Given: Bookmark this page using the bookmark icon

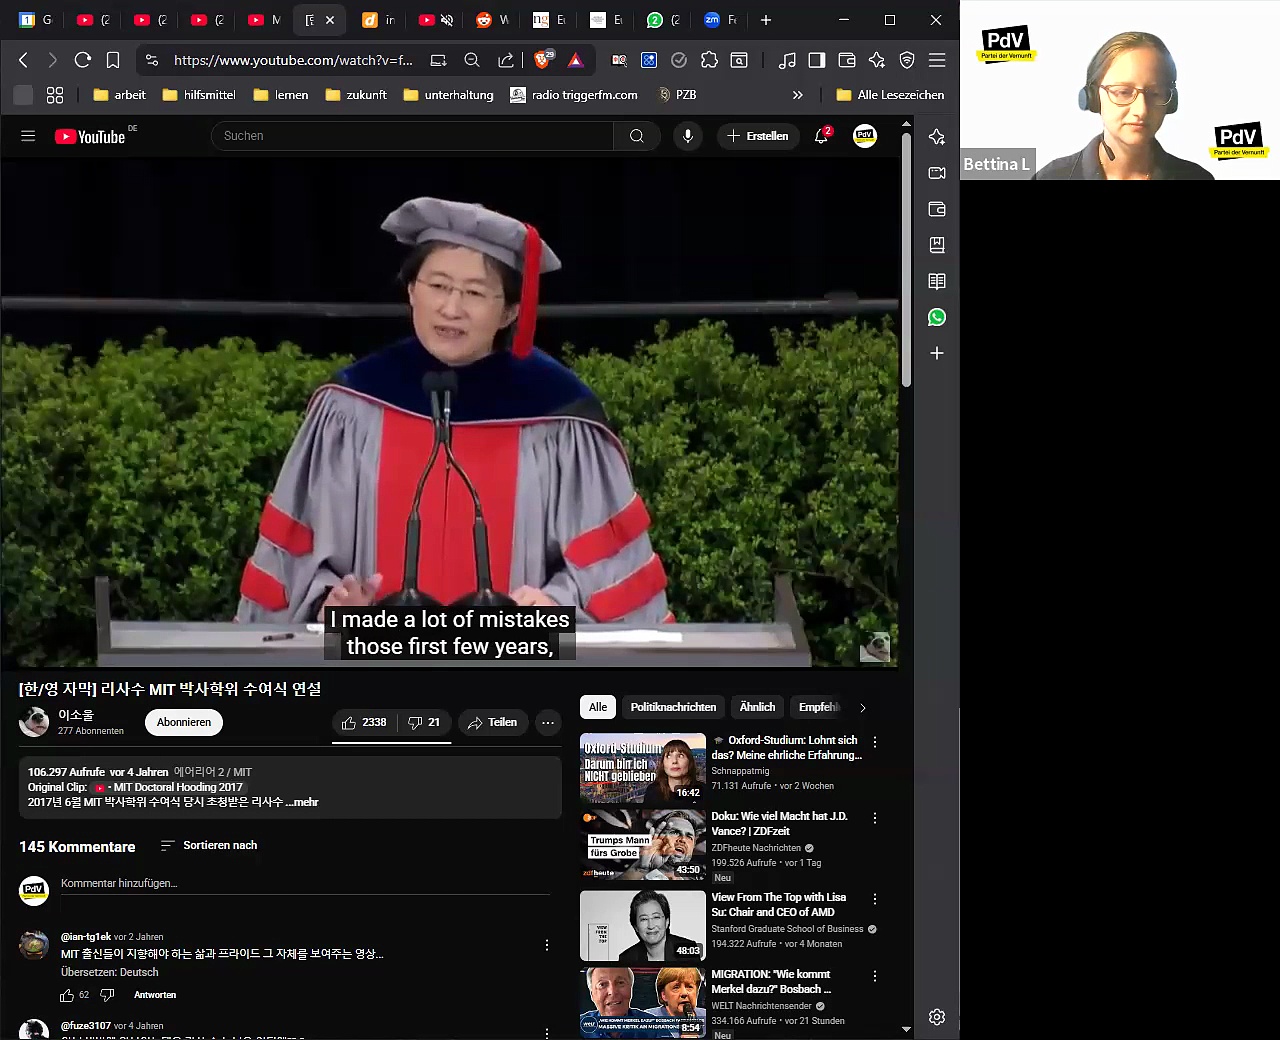Looking at the screenshot, I should tap(113, 60).
